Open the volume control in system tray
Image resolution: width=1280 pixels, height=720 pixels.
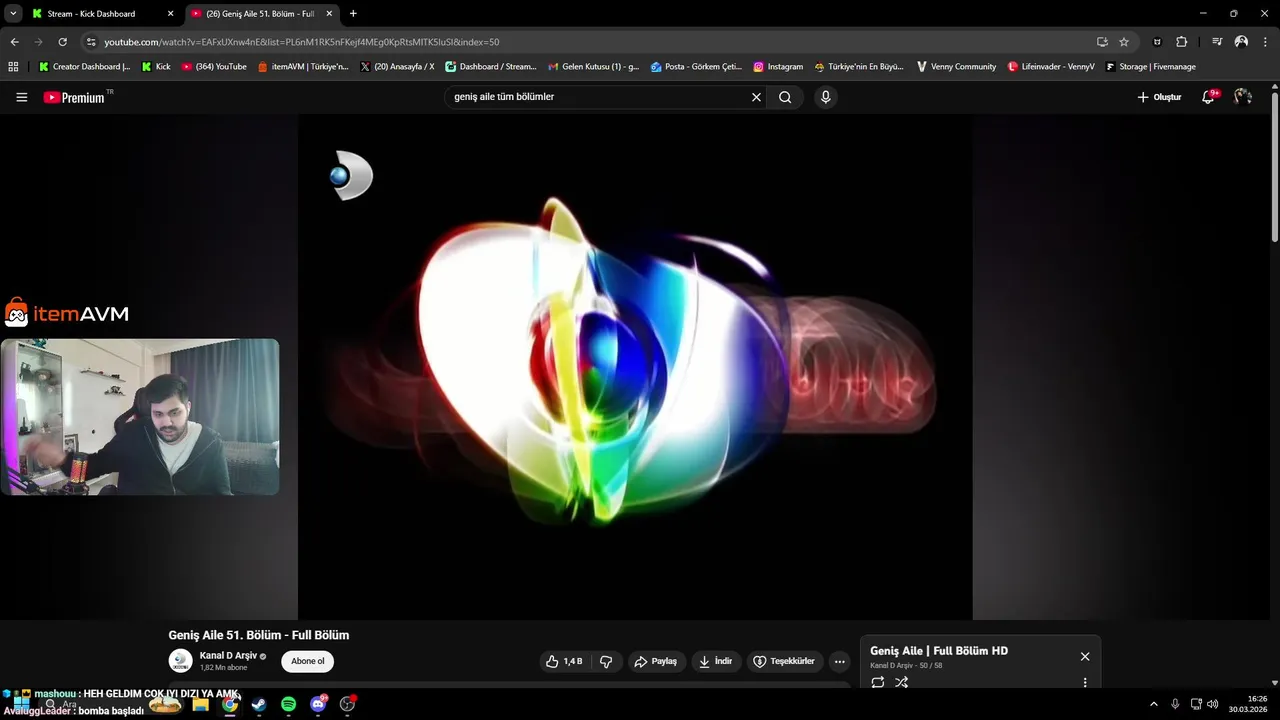(x=1213, y=704)
